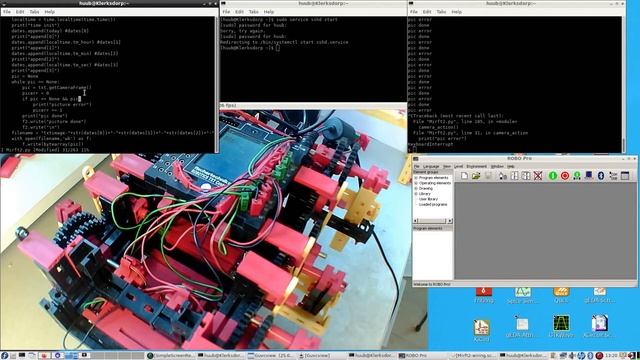Viewport: 640px width, 360px height.
Task: Click the blue computer interface icon in ROBO Pro
Action: point(589,176)
